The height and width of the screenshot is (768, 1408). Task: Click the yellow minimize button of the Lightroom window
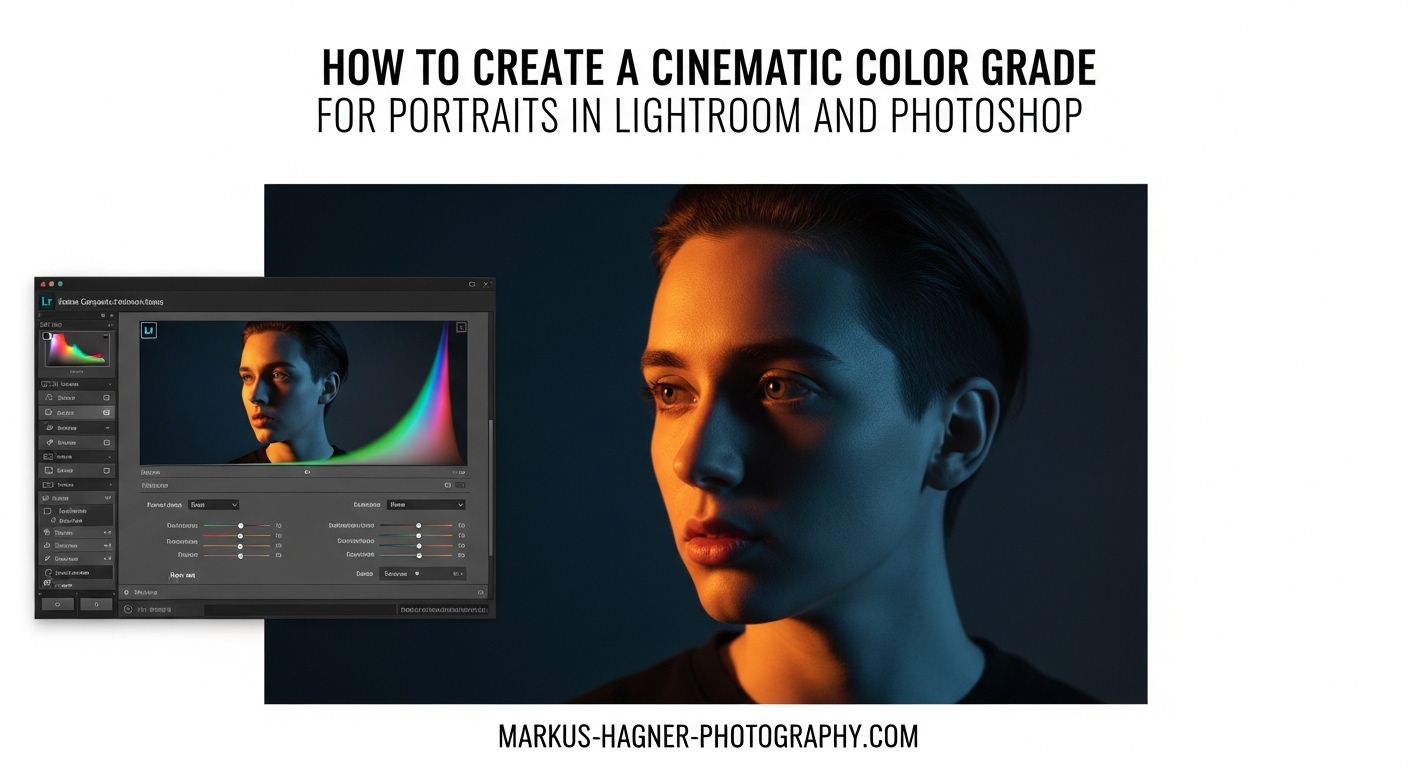51,284
